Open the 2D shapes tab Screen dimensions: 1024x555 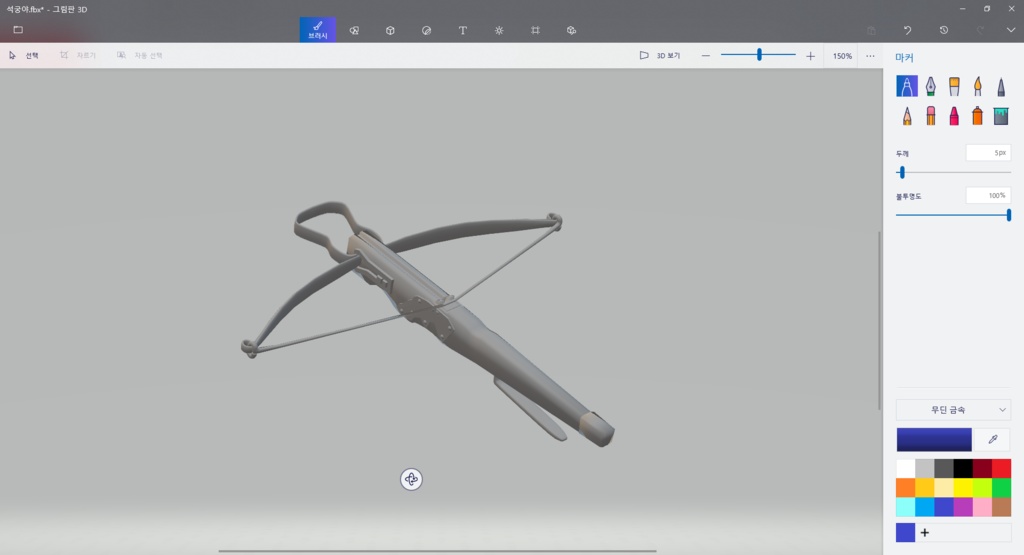(354, 30)
